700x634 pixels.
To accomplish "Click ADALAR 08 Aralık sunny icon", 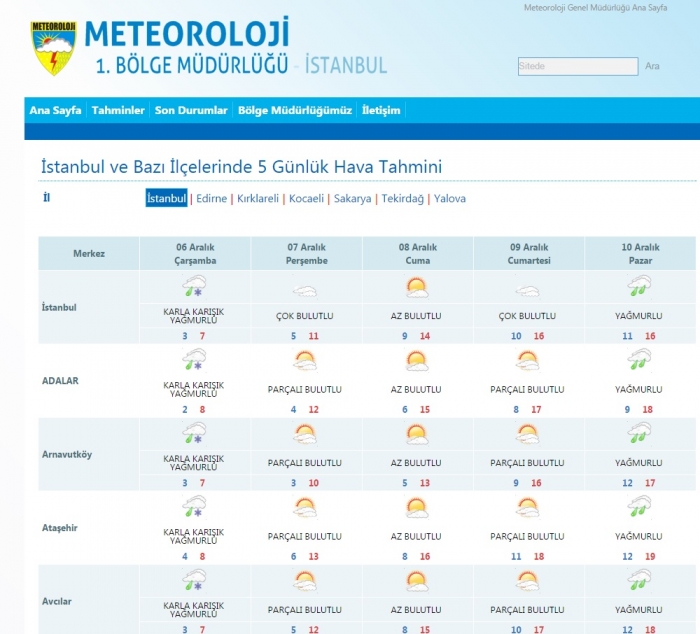I will tap(417, 362).
